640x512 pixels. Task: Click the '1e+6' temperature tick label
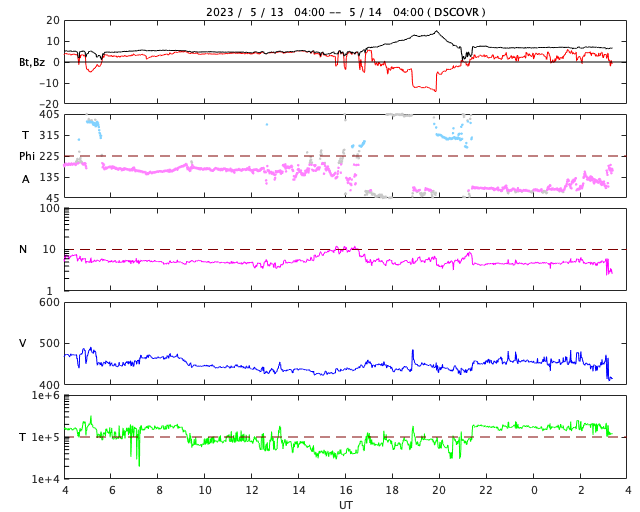46,395
